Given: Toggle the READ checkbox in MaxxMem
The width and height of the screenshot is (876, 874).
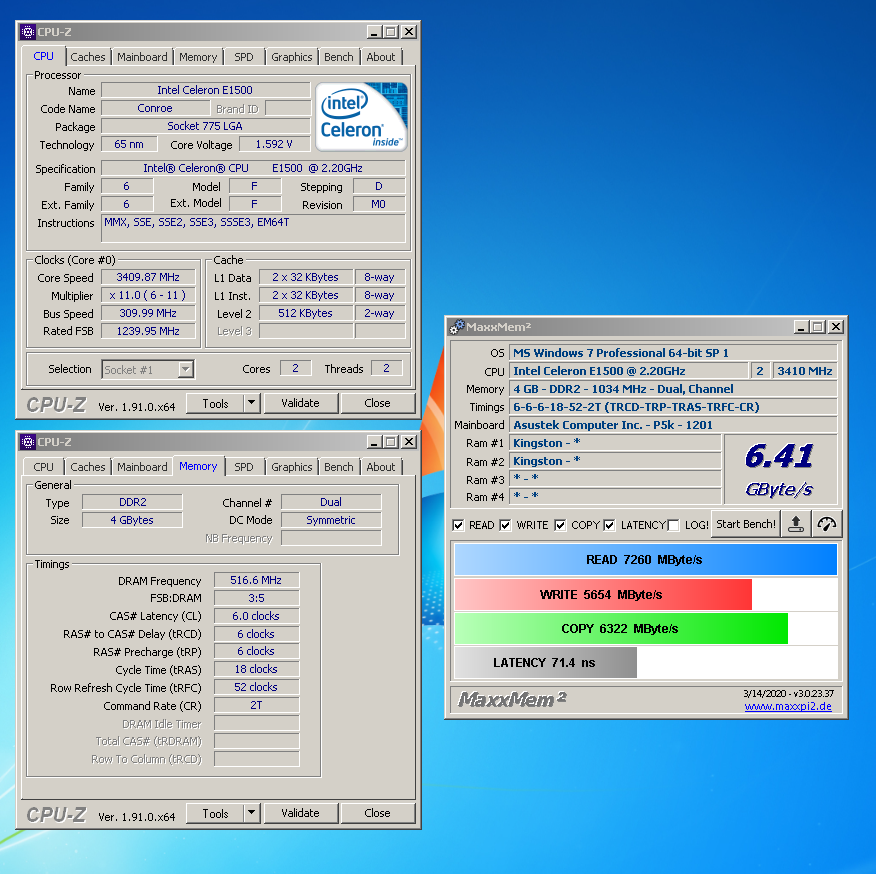Looking at the screenshot, I should [x=458, y=525].
